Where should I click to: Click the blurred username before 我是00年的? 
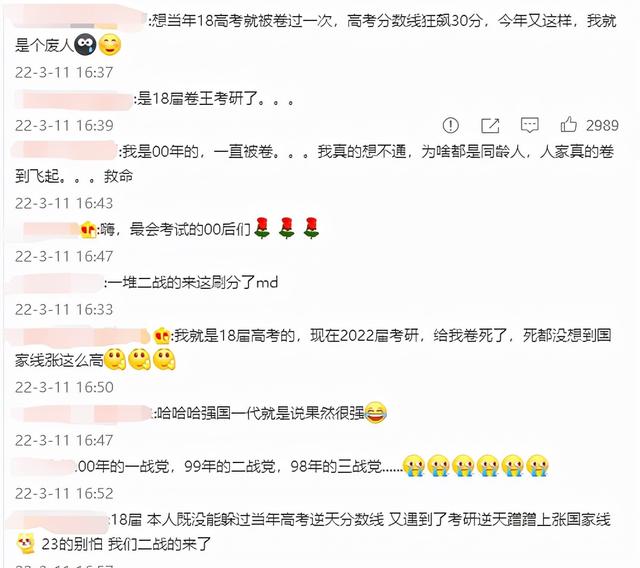pos(64,151)
